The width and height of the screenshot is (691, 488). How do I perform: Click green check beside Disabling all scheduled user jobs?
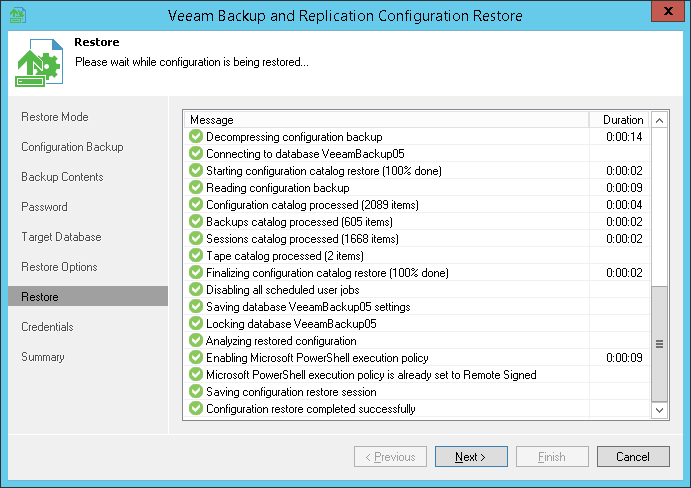196,290
